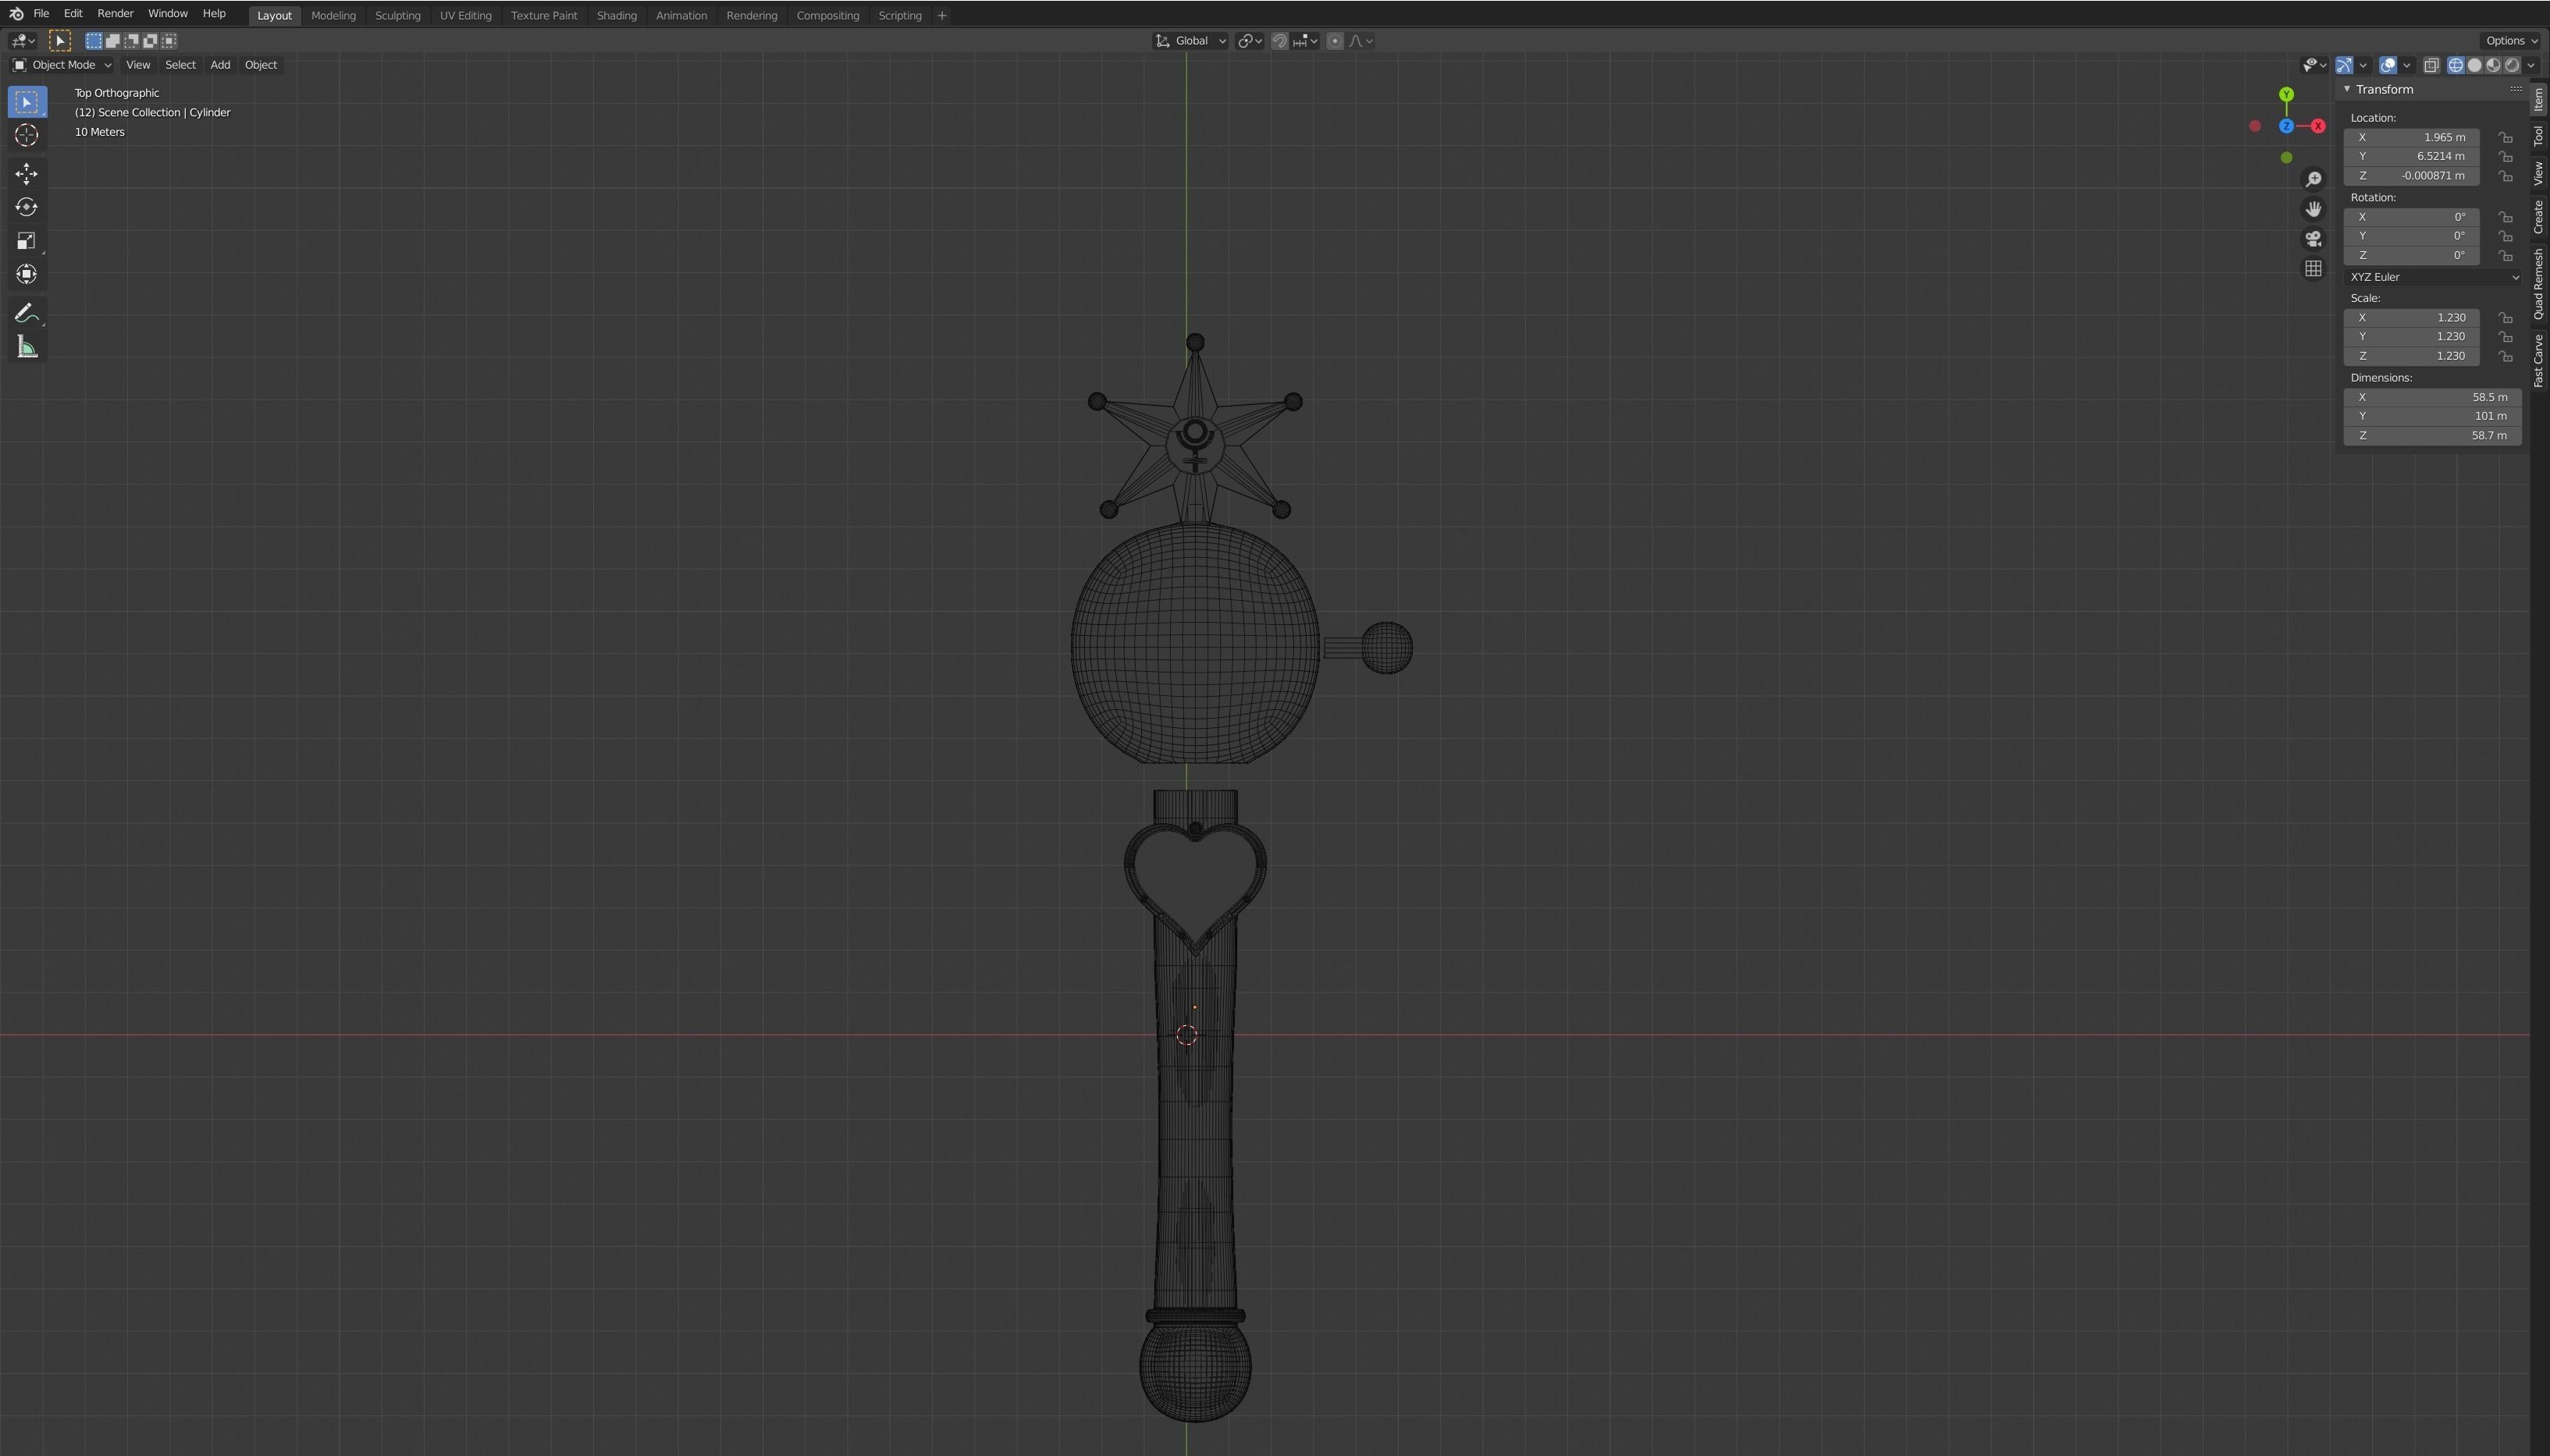Open the XYZ Euler rotation mode dropdown
Screen dimensions: 2550x1456
point(2433,277)
